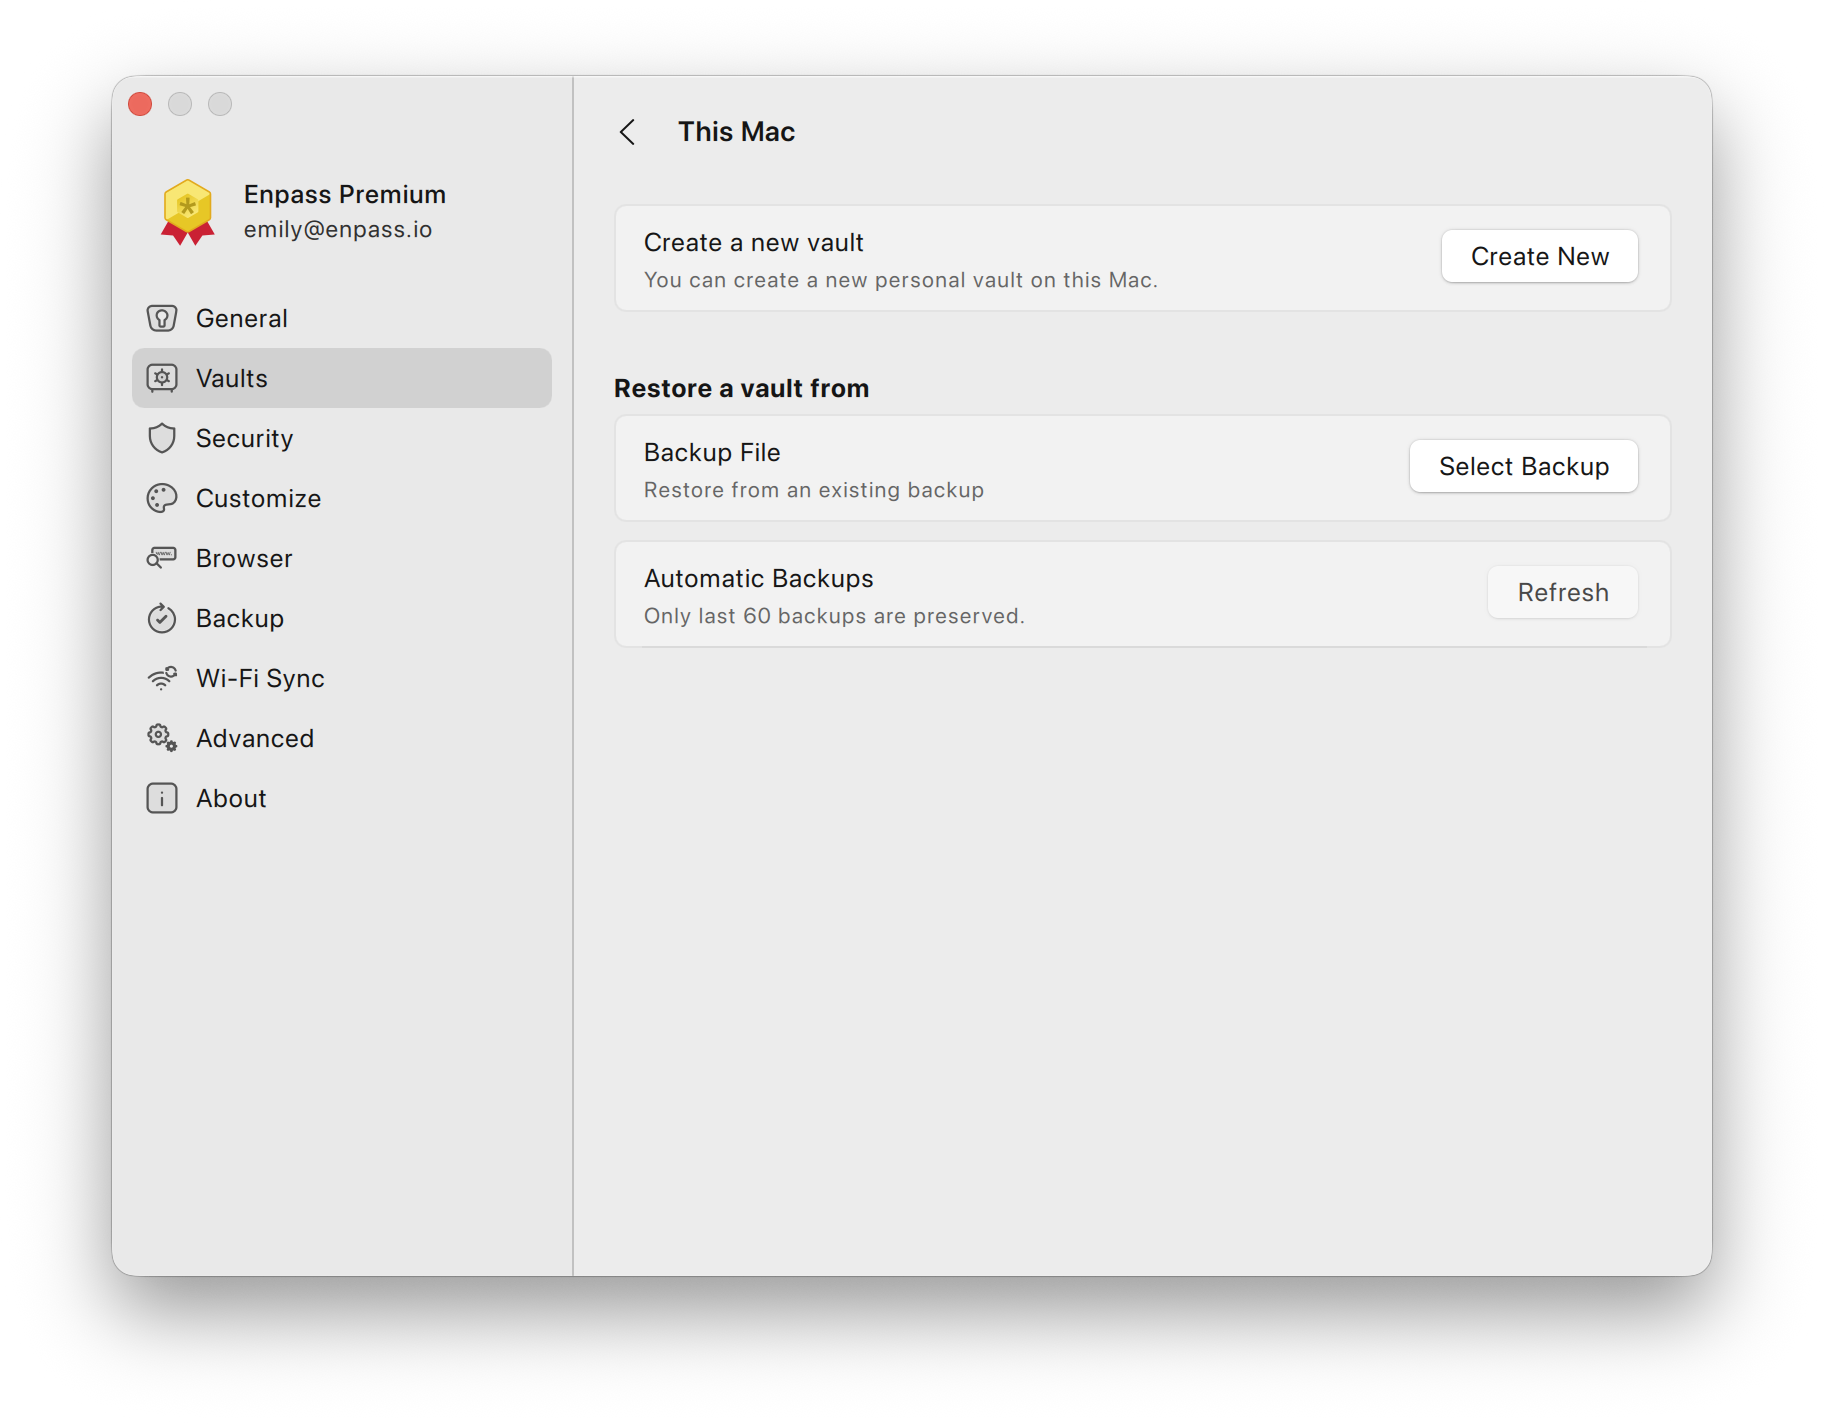This screenshot has height=1424, width=1824.
Task: Click the Enpass Premium badge icon
Action: point(188,212)
